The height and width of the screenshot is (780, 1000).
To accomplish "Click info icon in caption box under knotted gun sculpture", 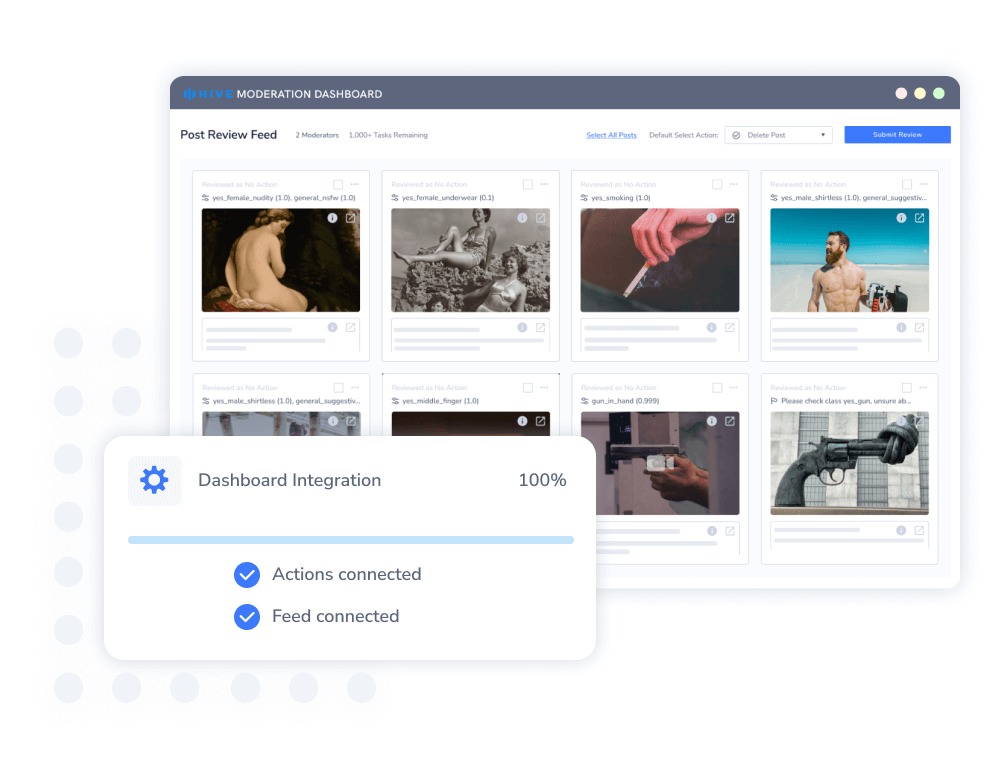I will coord(901,531).
